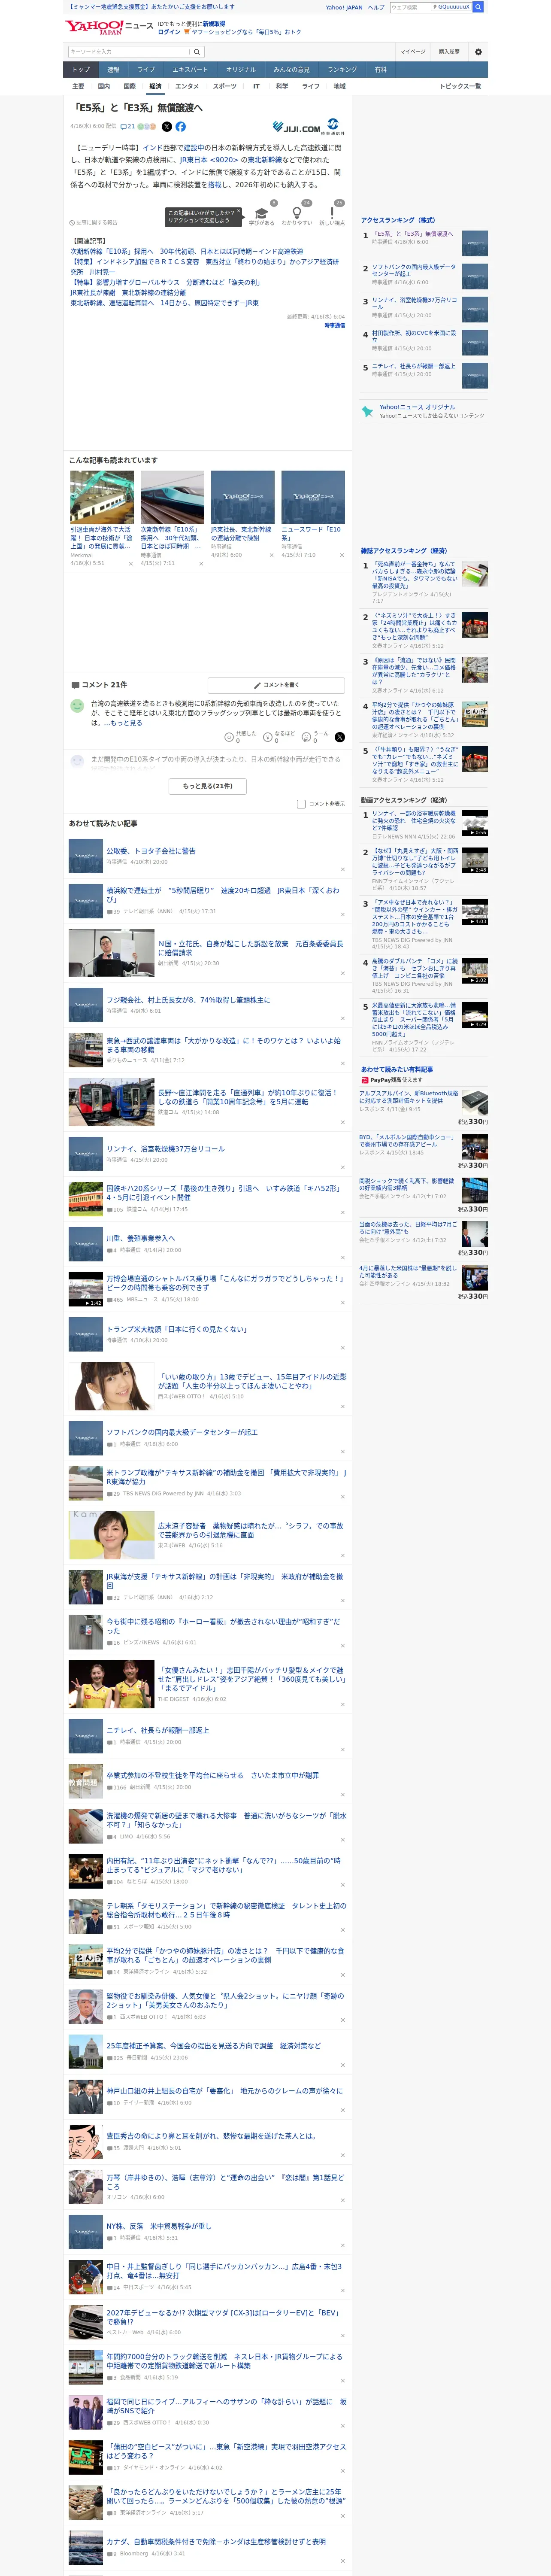Select 速報 tab in navigation

[x=113, y=70]
